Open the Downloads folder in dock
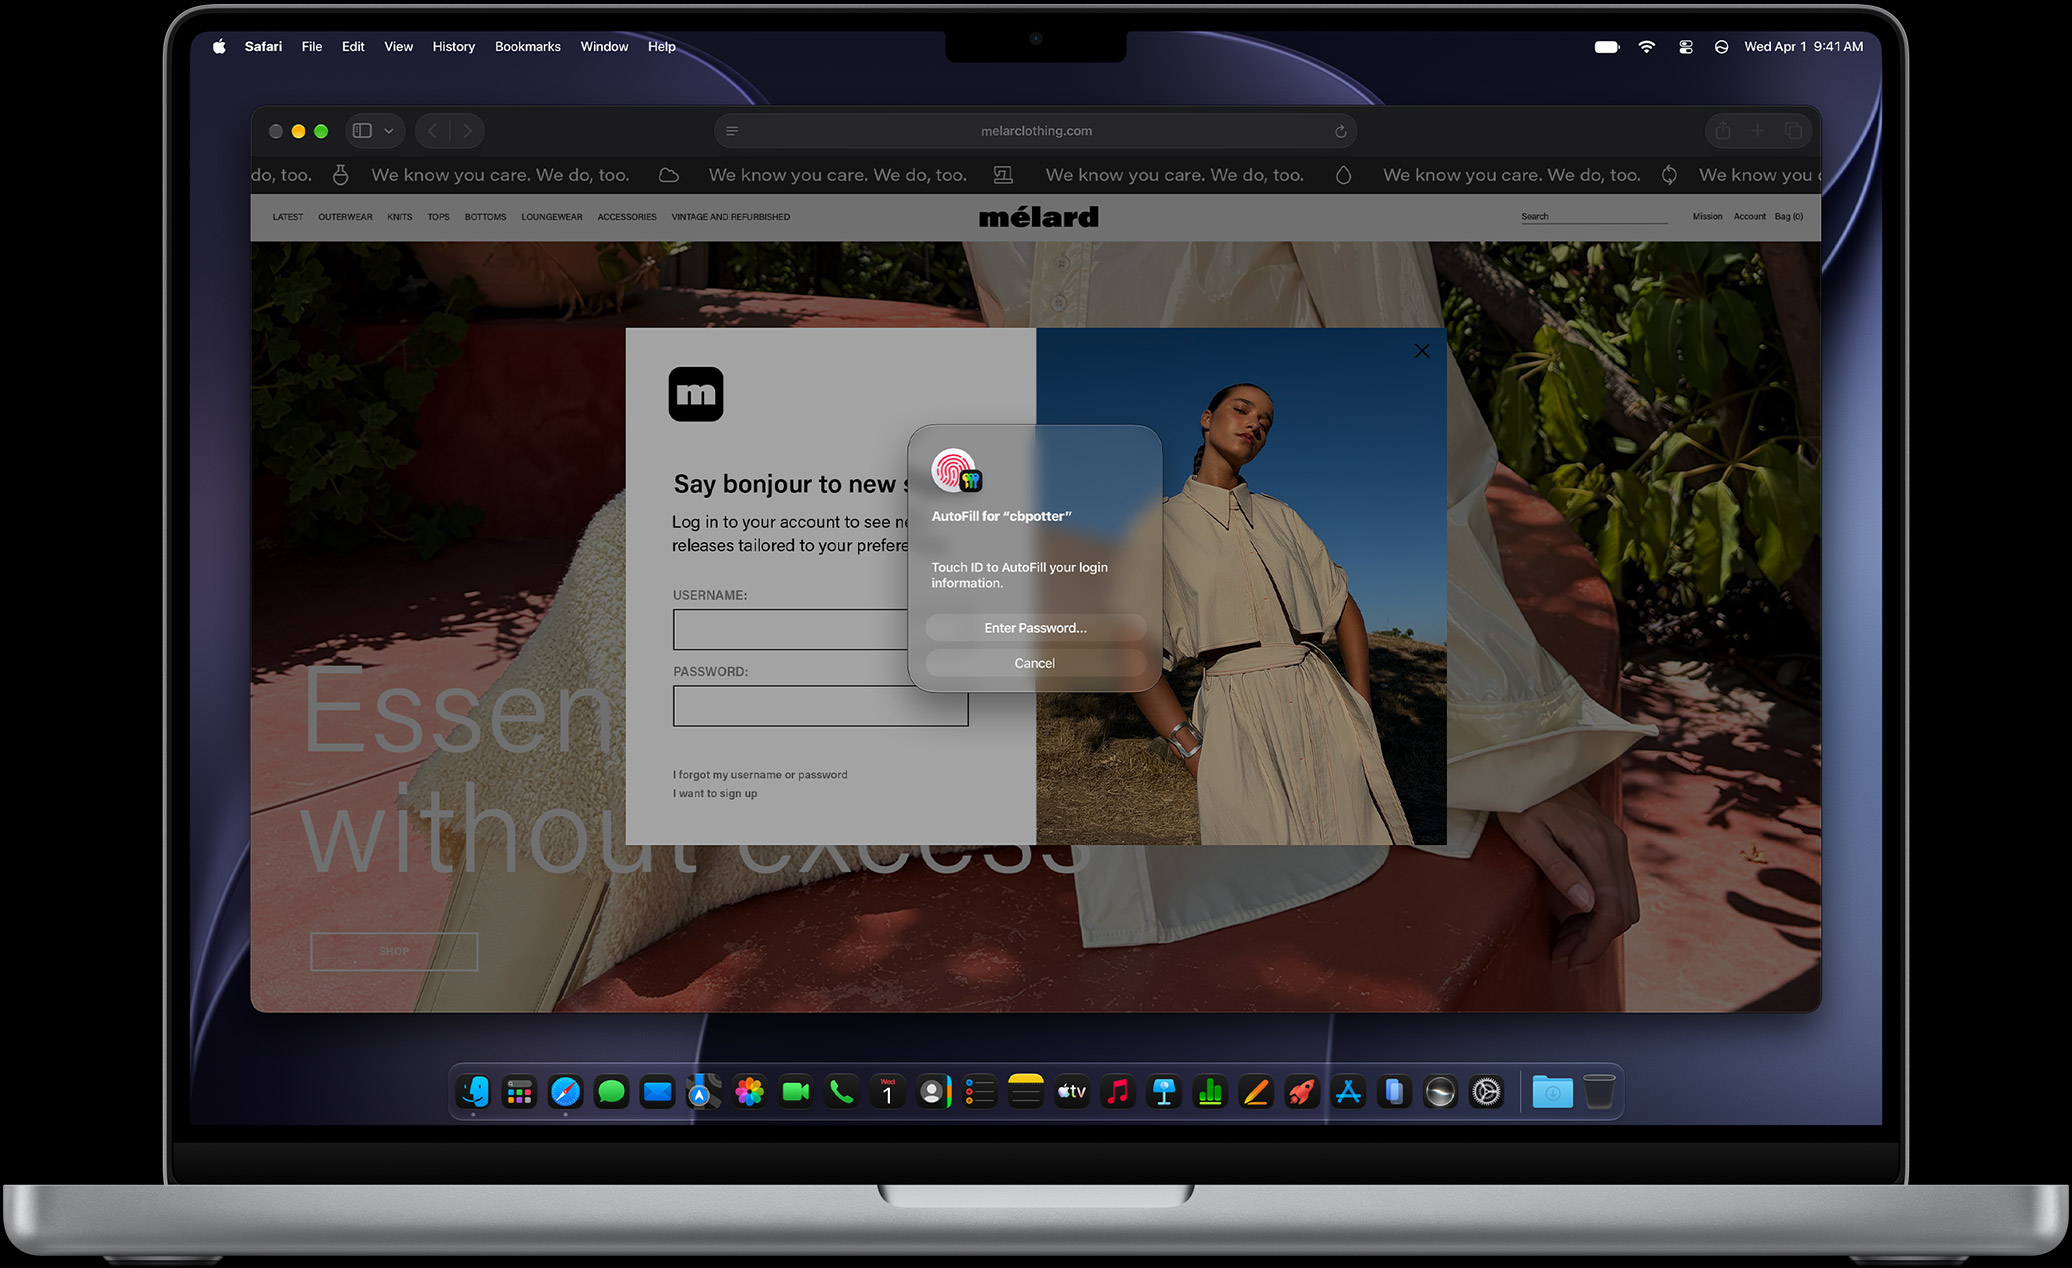The height and width of the screenshot is (1268, 2072). click(1552, 1092)
